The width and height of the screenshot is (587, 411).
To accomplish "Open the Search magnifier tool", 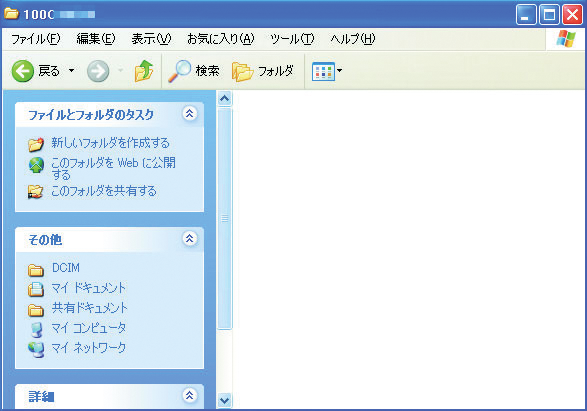I will [x=179, y=71].
